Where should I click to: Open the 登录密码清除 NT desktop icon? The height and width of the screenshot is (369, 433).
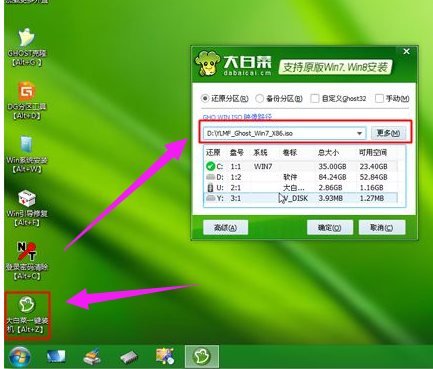pos(27,261)
